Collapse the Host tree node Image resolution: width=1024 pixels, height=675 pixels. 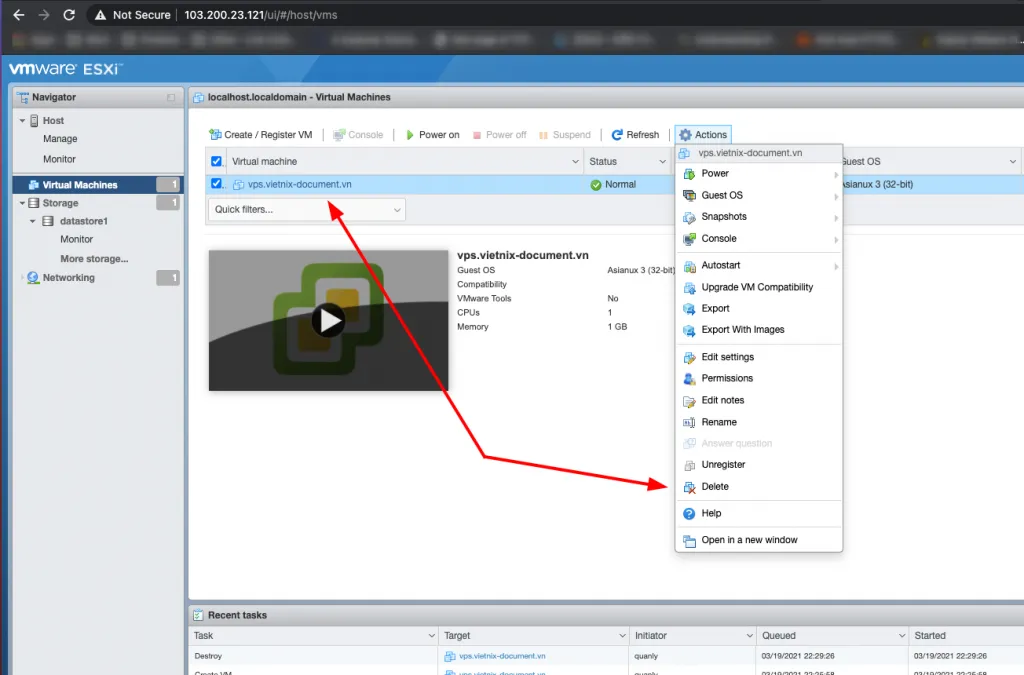coord(22,121)
